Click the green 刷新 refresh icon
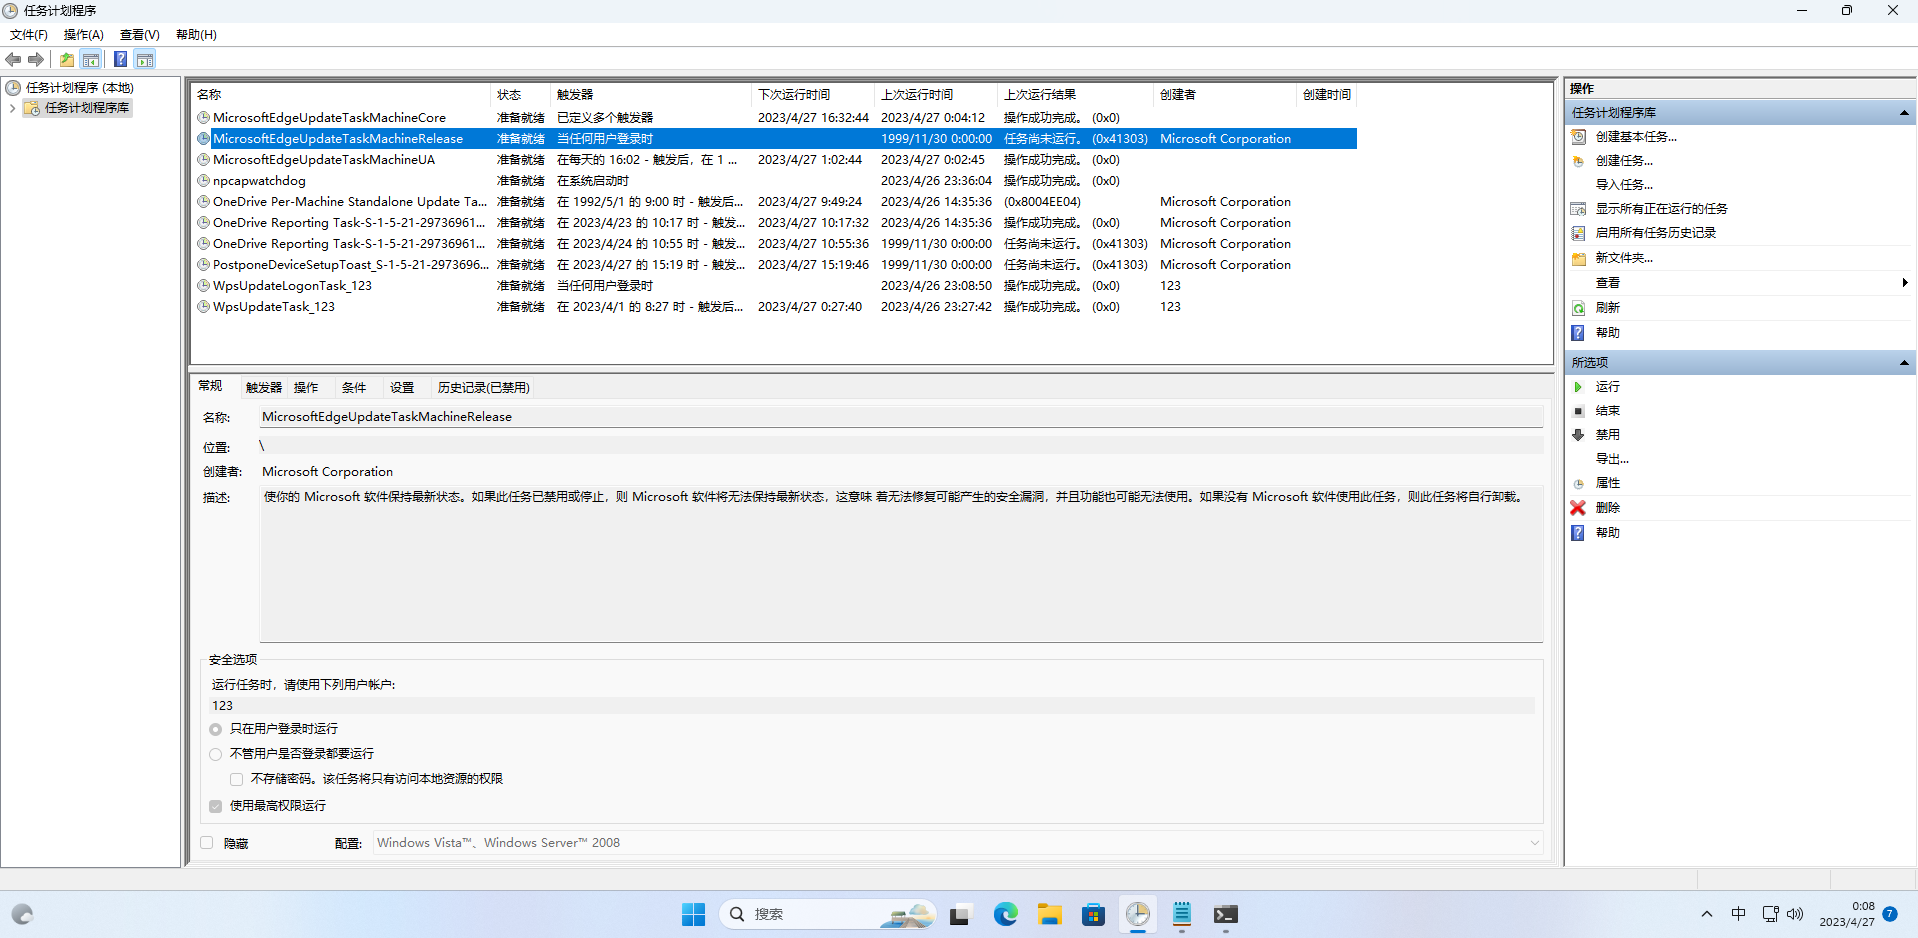Image resolution: width=1918 pixels, height=938 pixels. [x=1579, y=308]
